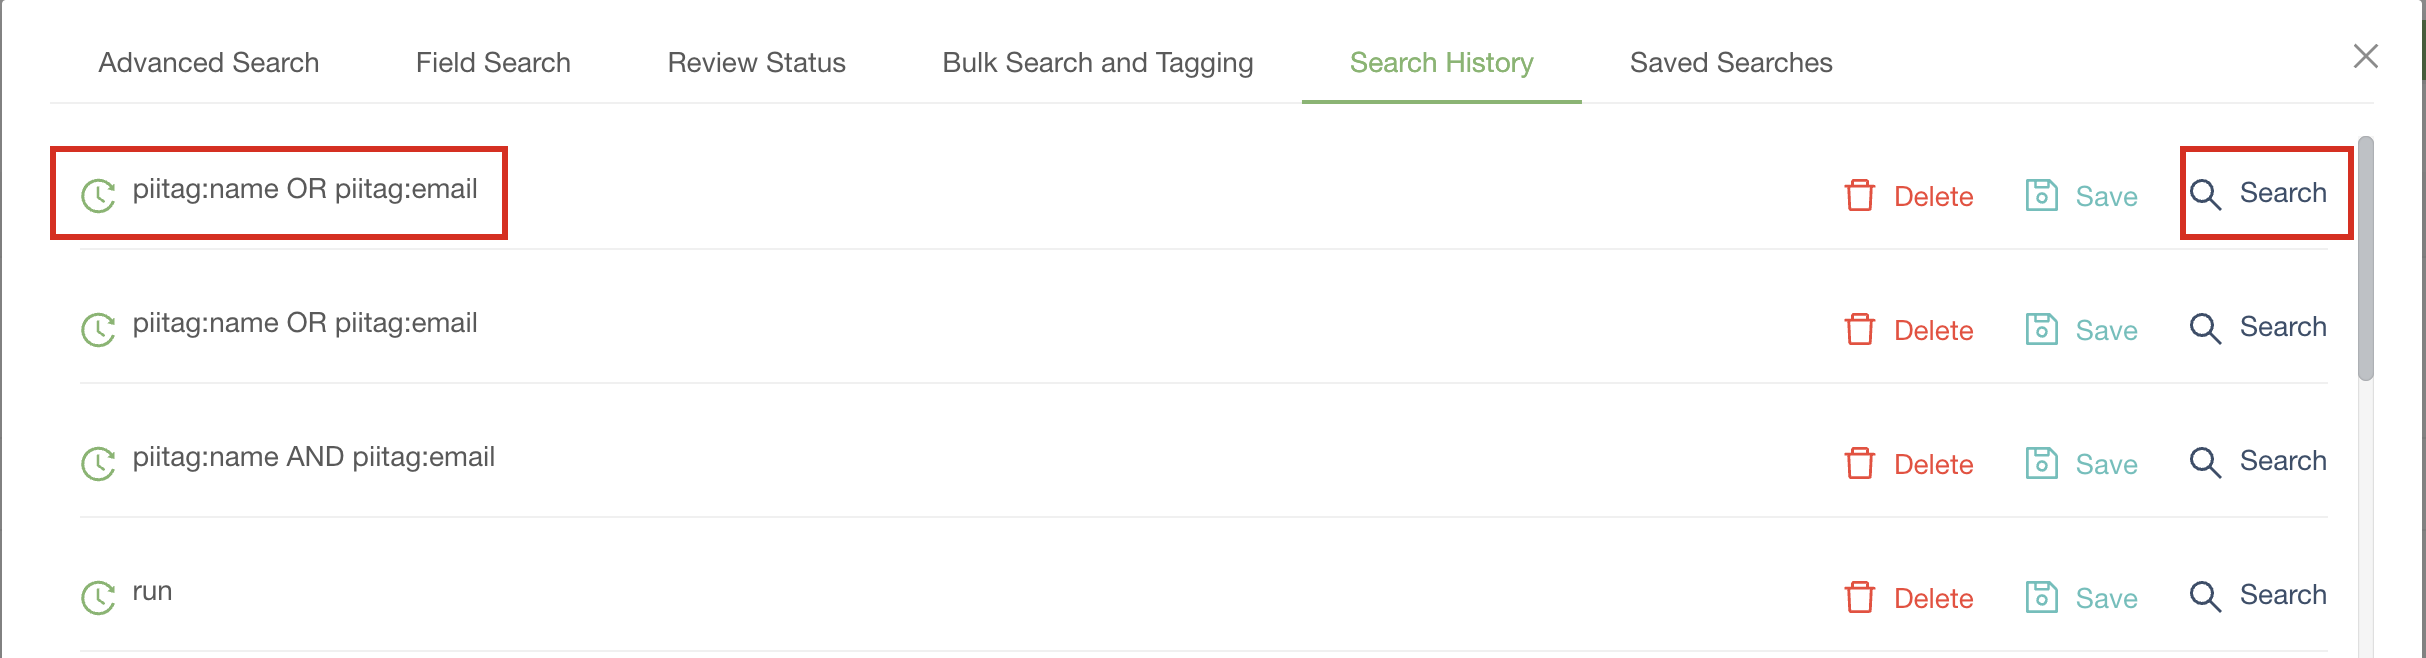
Task: Click the history clock icon beside 'piitag:name OR piitag:email'
Action: pyautogui.click(x=98, y=193)
